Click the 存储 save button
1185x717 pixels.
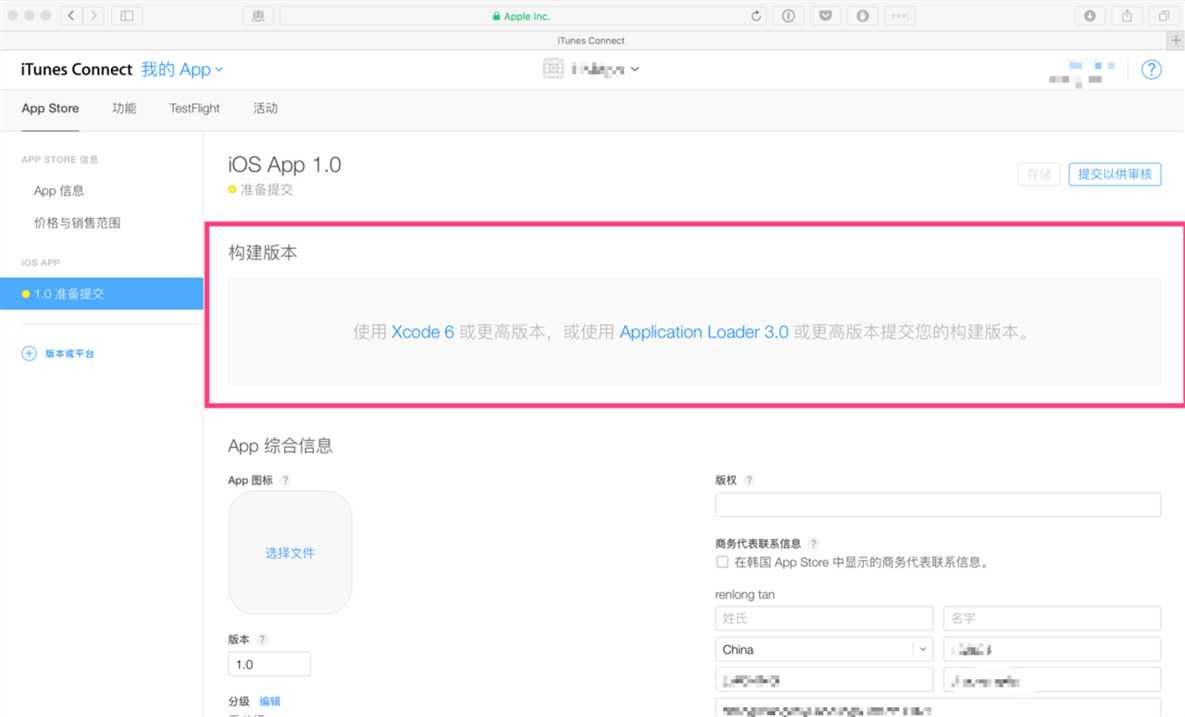[1039, 175]
